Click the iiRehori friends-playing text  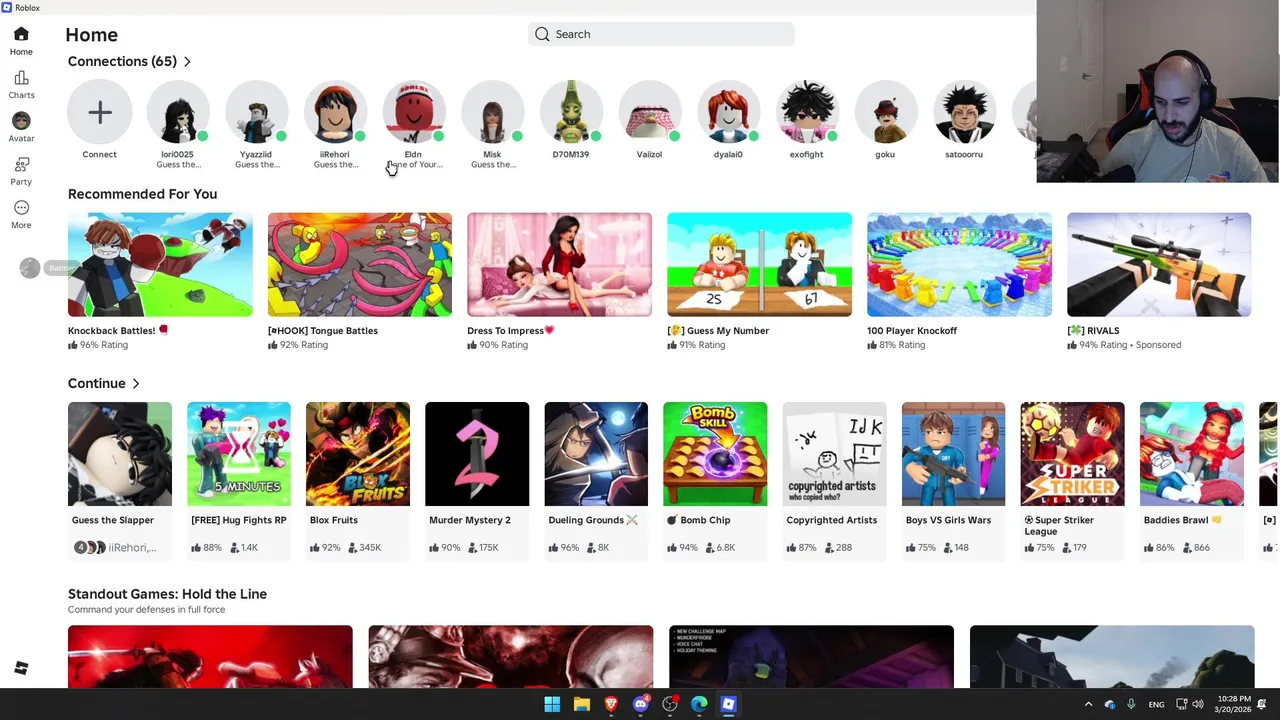tap(132, 547)
